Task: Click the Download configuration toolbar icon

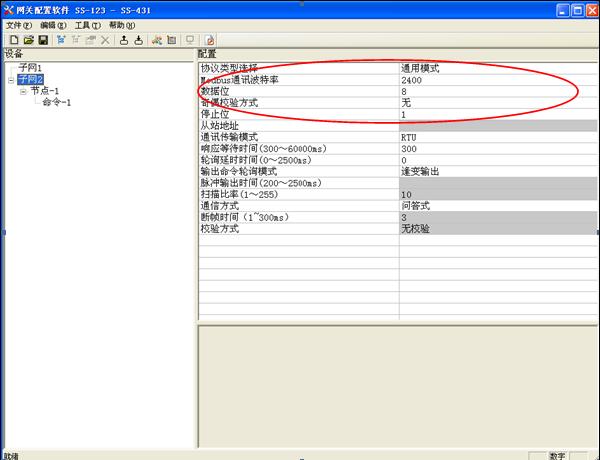Action: pos(138,40)
